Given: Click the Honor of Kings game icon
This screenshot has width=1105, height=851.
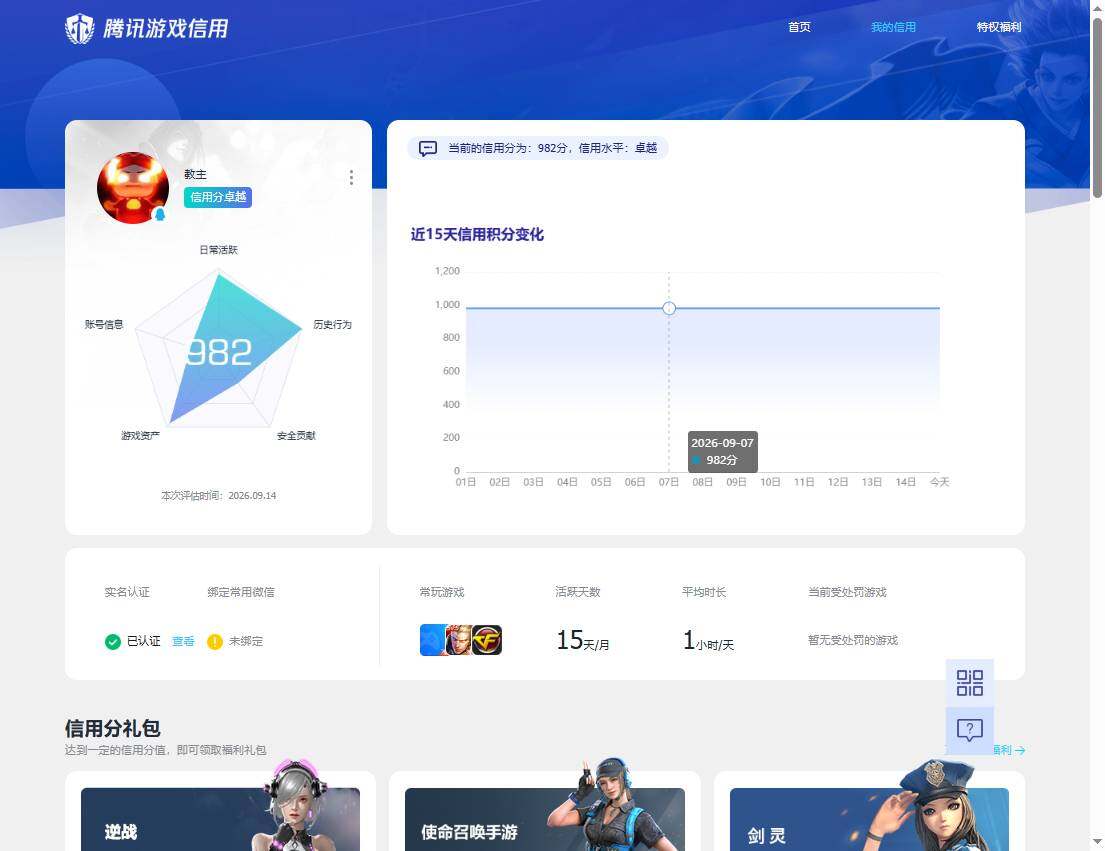Looking at the screenshot, I should click(x=458, y=640).
